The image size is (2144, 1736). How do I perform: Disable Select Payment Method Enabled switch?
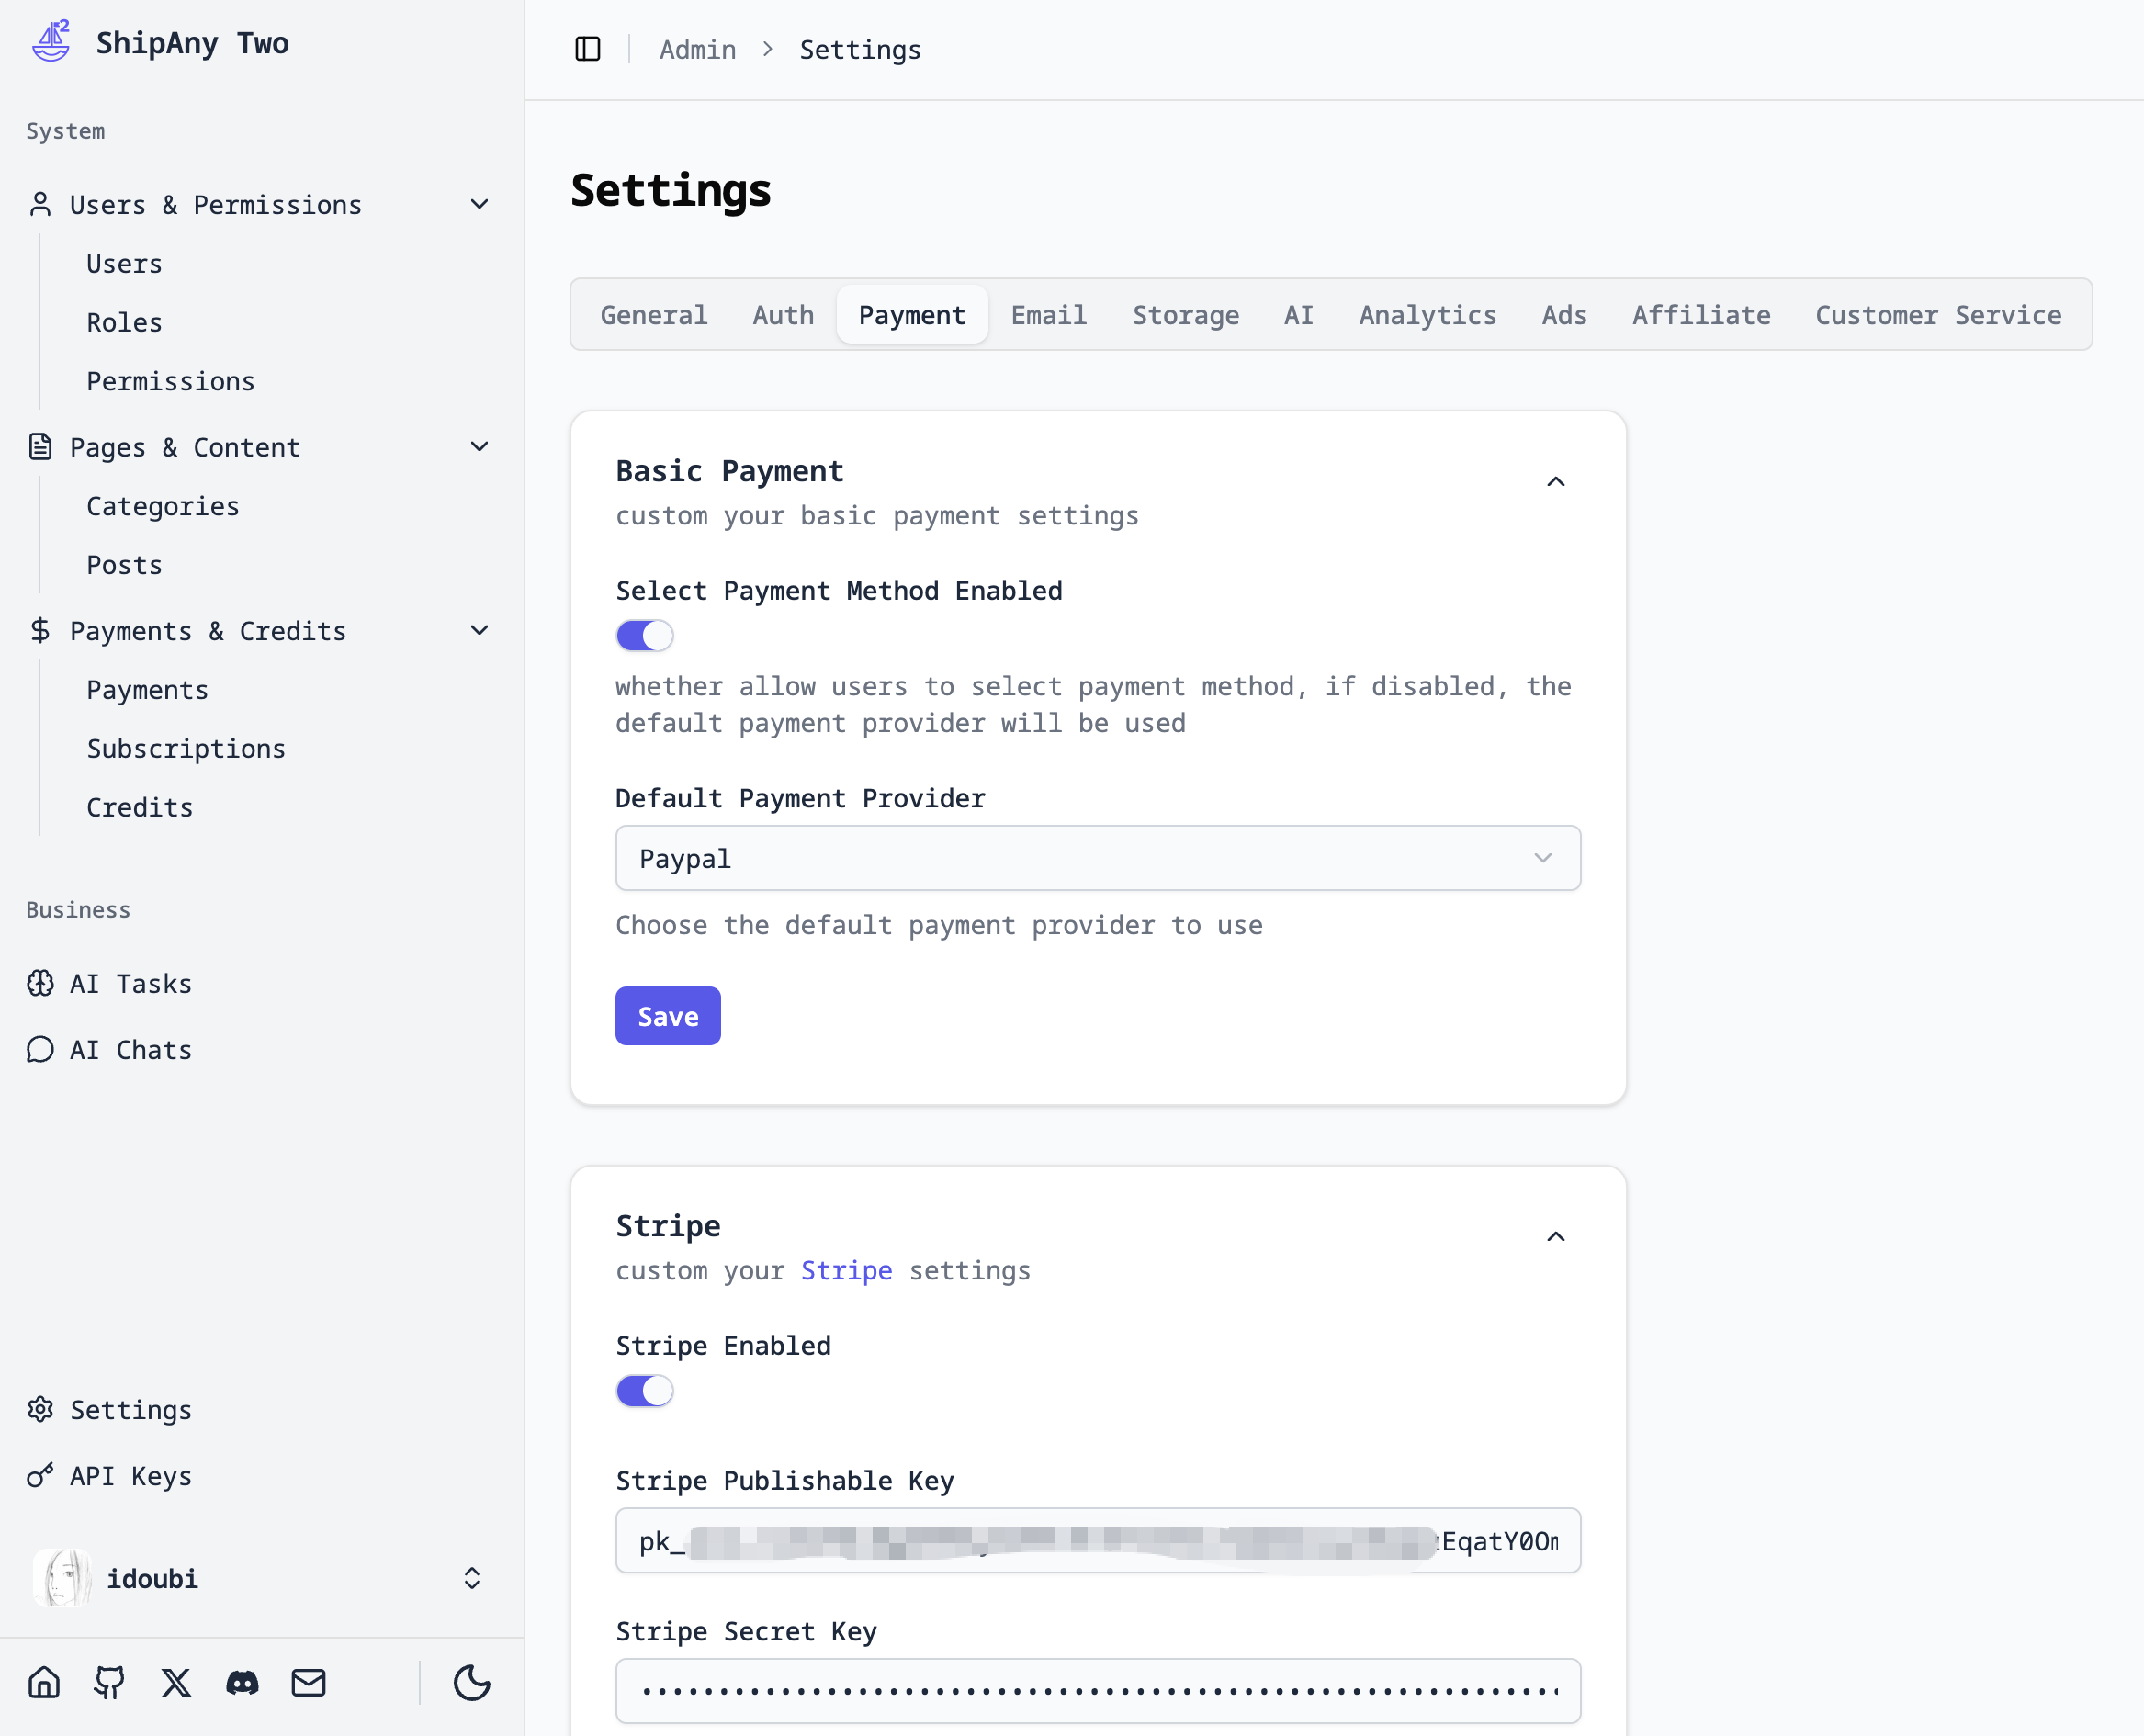(x=644, y=635)
